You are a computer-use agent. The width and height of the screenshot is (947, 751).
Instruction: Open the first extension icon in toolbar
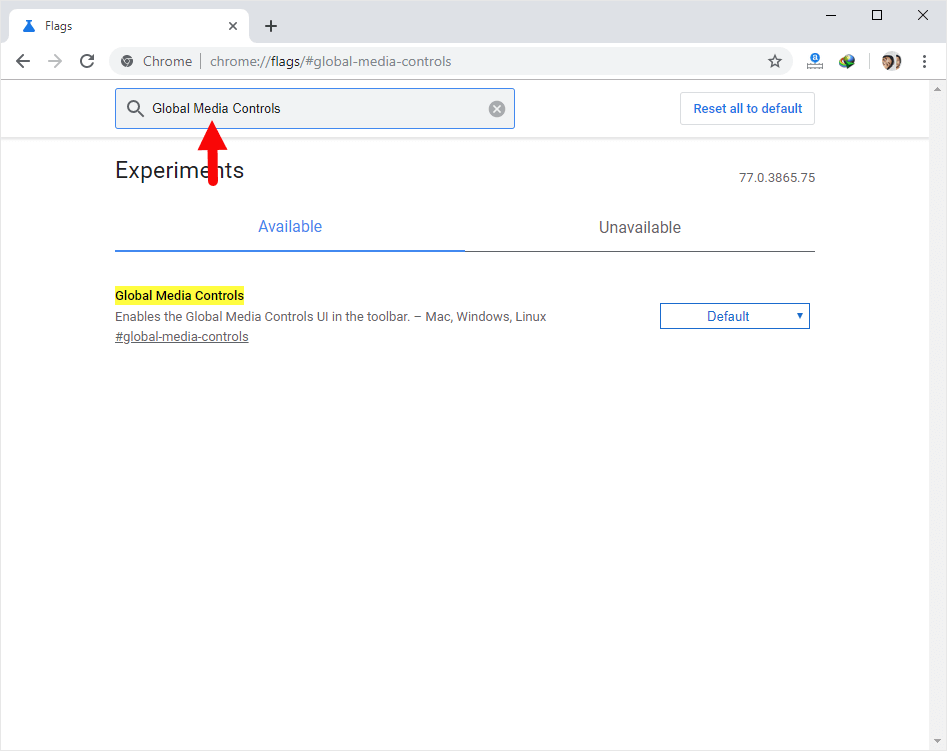pos(815,61)
